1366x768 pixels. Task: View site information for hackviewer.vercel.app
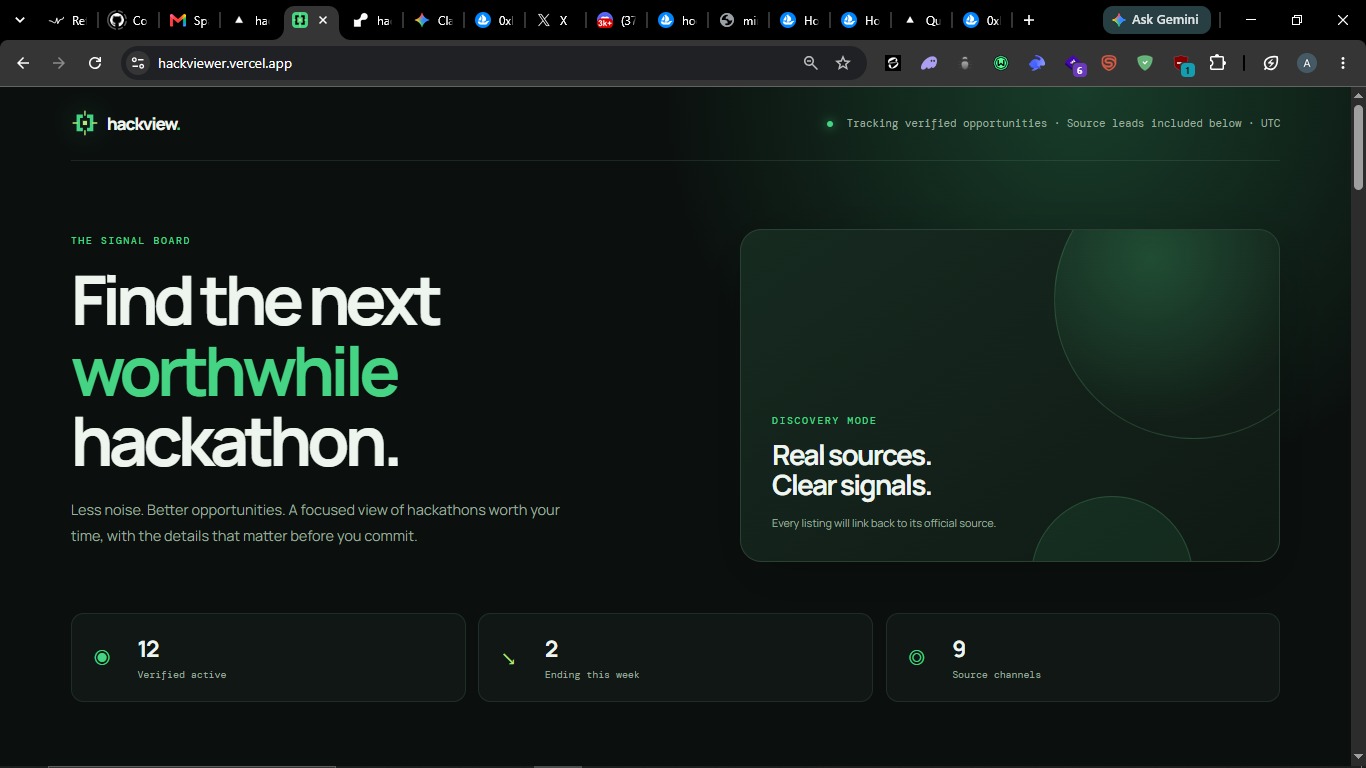coord(138,63)
